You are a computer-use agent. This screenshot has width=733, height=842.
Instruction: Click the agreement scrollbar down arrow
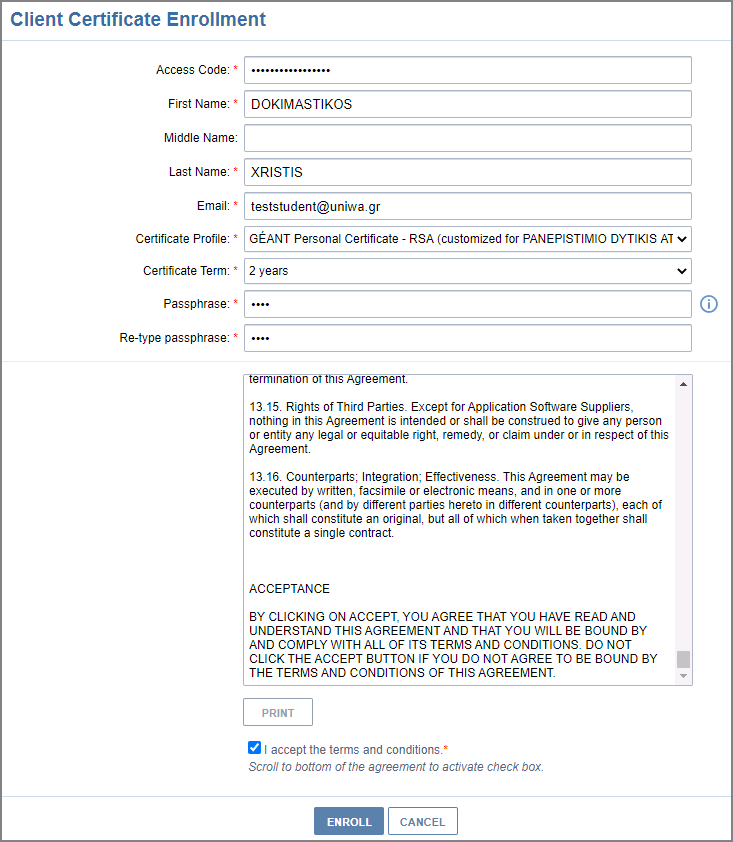683,676
